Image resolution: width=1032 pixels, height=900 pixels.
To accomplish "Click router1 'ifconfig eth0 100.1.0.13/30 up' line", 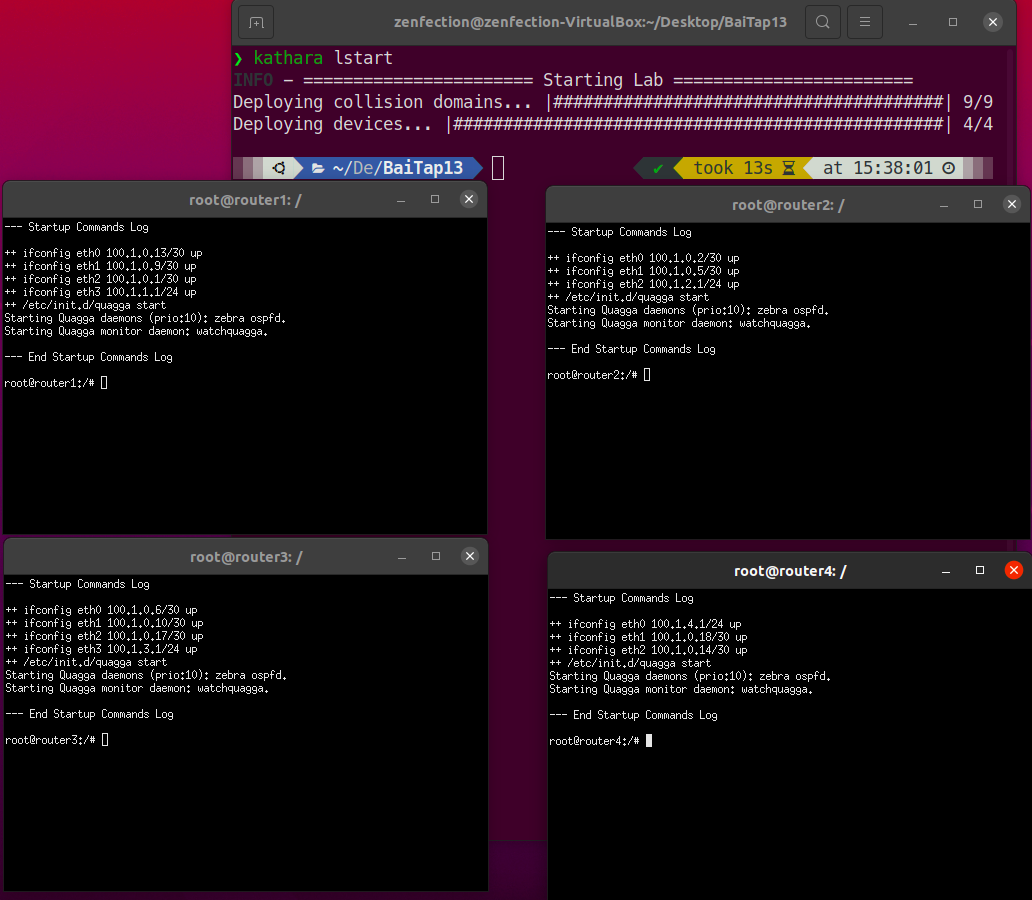I will click(103, 253).
